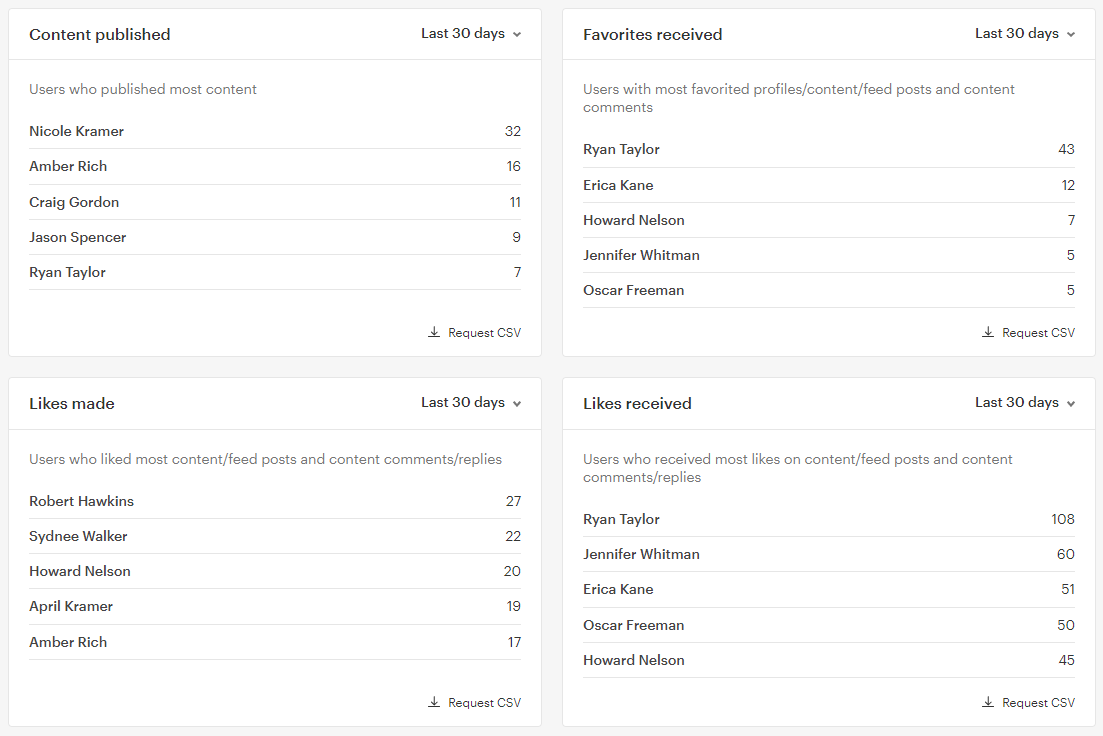Open Ryan Taylor row in Favorites received
This screenshot has height=736, width=1103.
coord(829,150)
